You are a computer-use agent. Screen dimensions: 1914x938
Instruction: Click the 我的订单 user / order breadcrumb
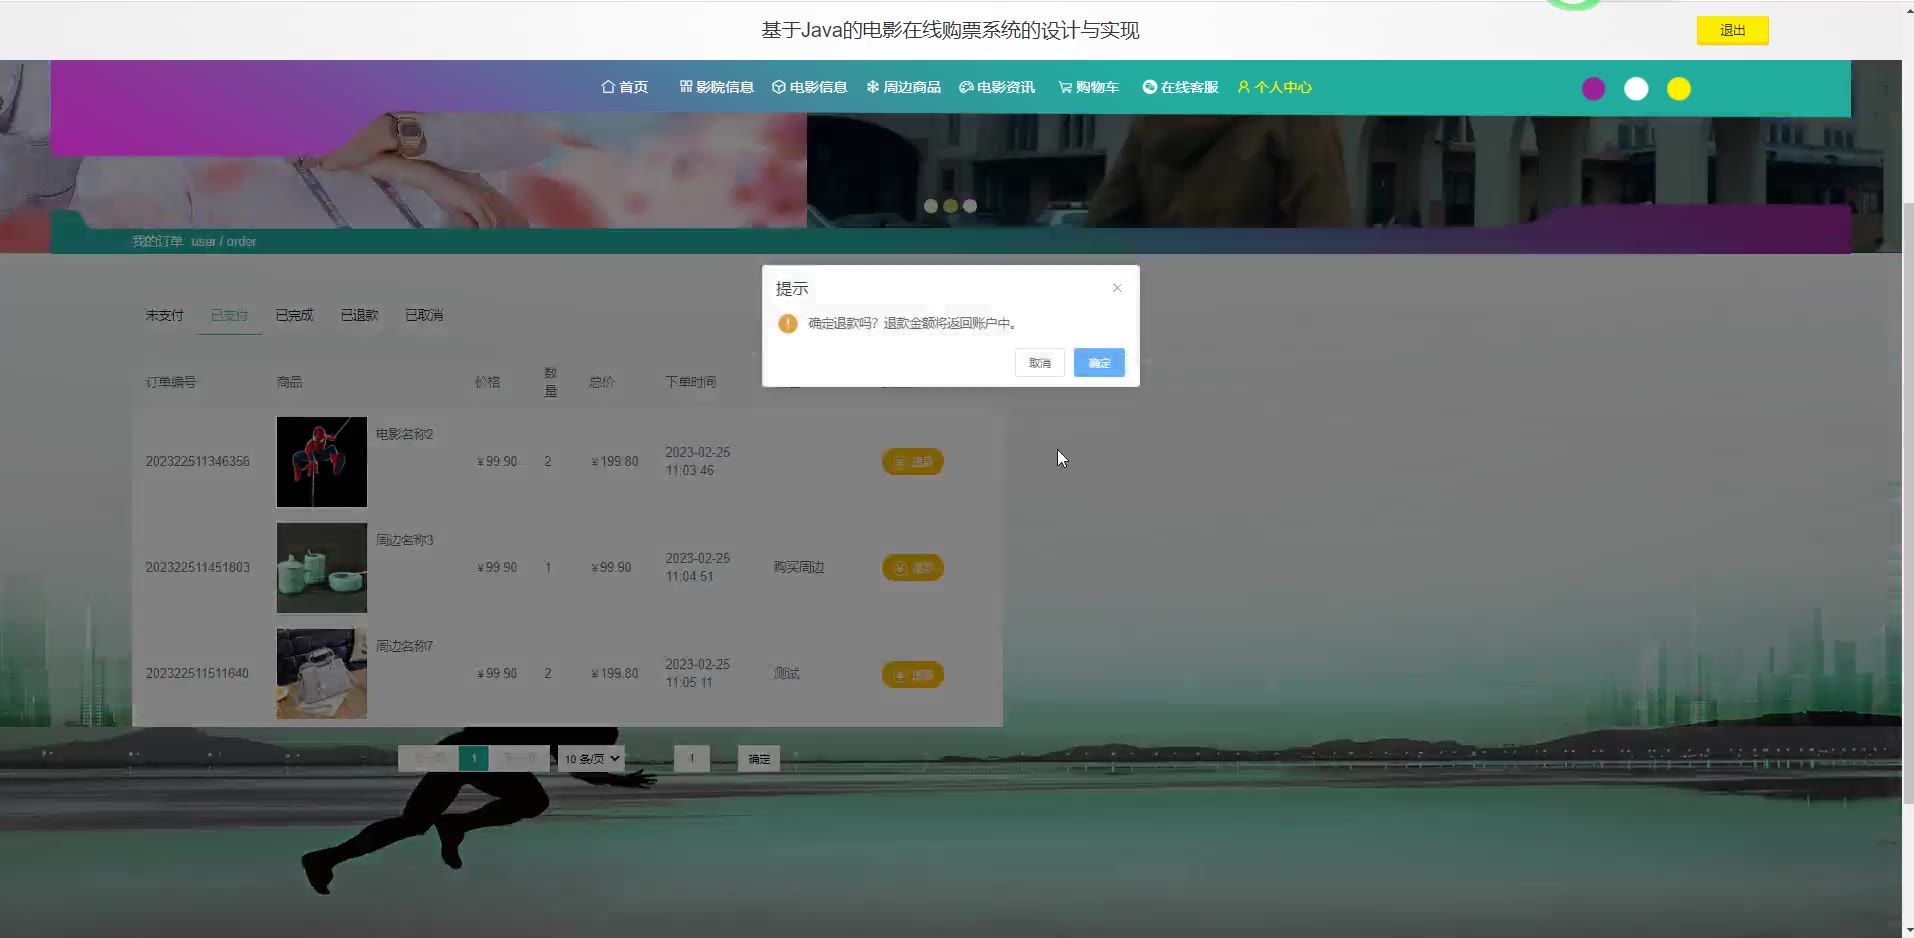[x=194, y=241]
